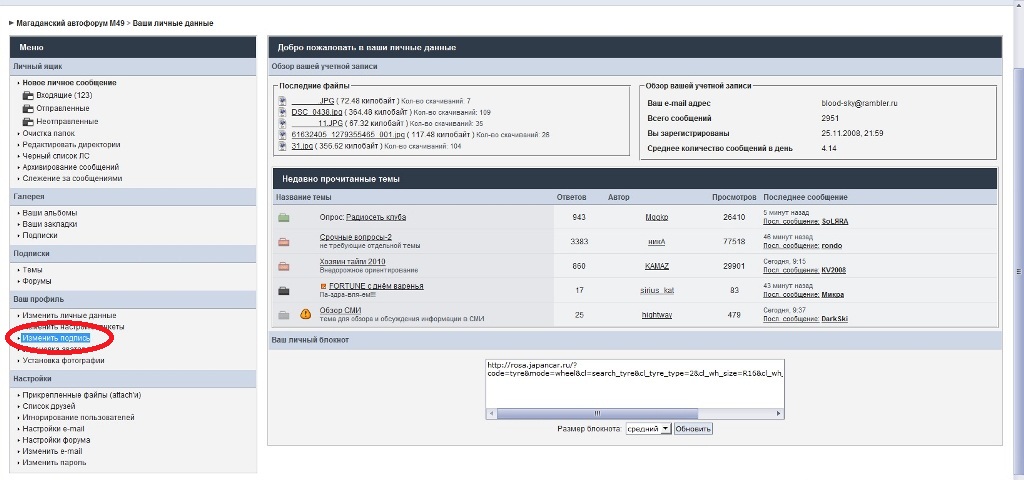Click the orange warning icon beside Обзор СМИ

306,314
